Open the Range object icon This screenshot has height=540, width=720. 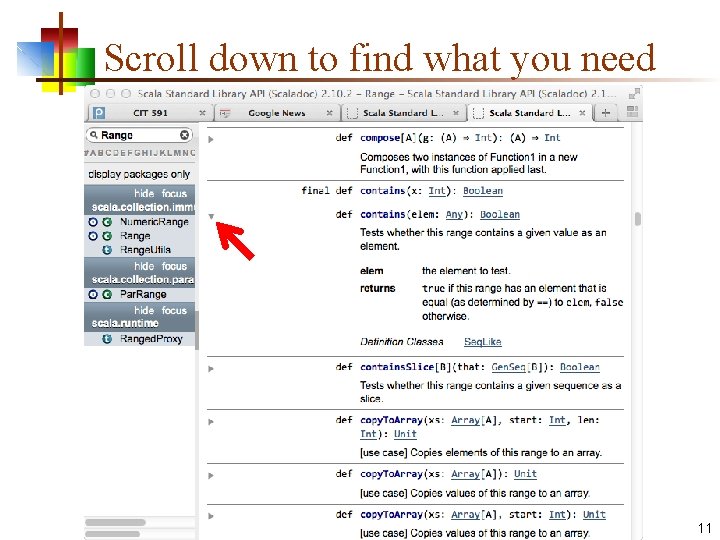click(x=93, y=236)
